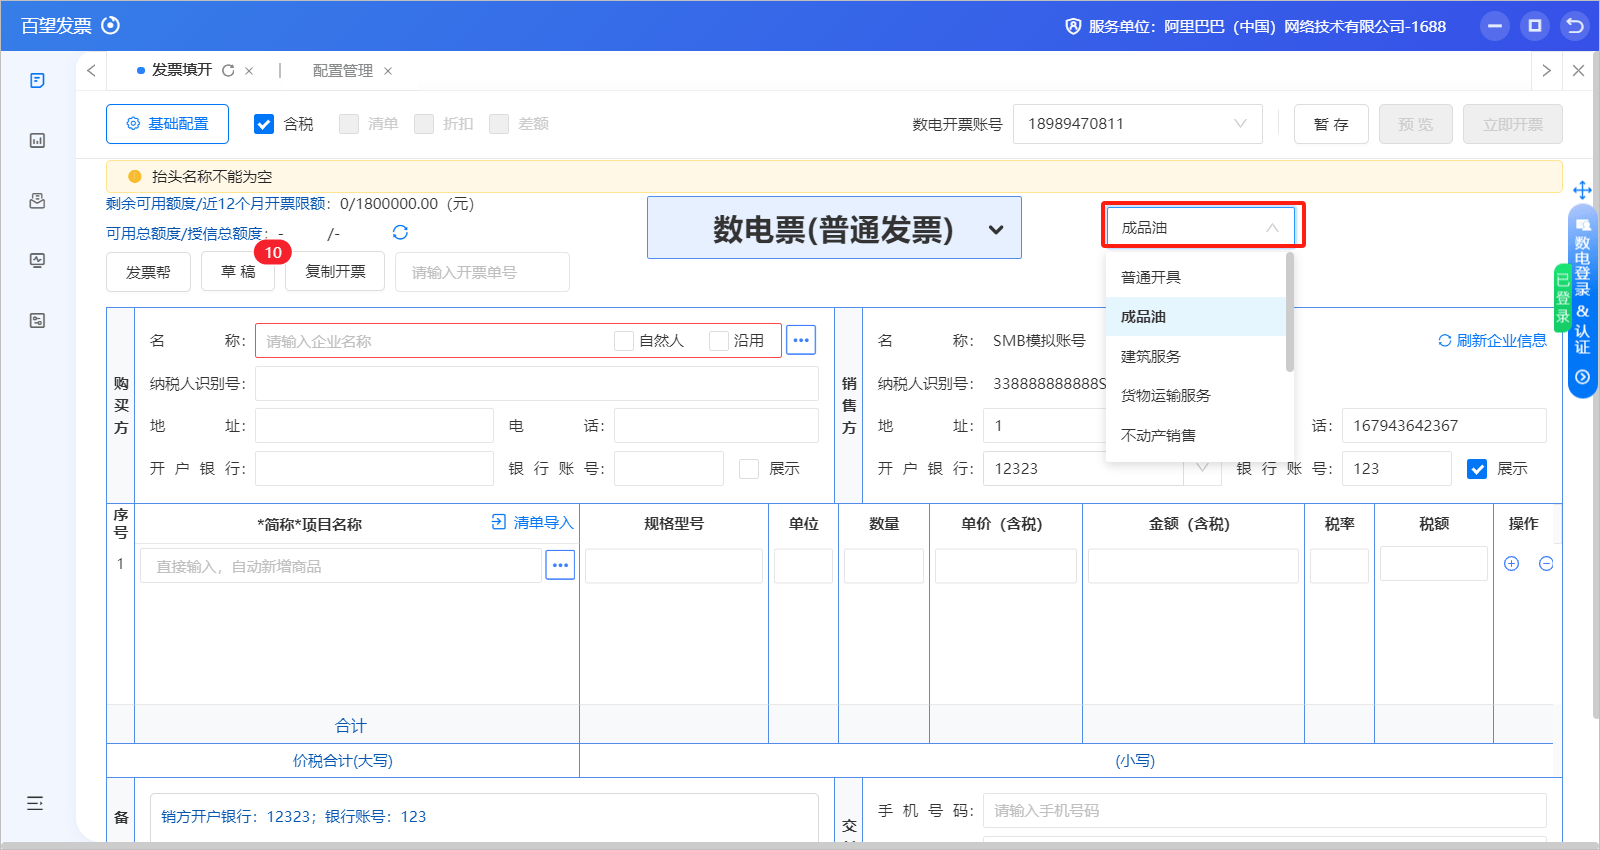This screenshot has height=850, width=1600.
Task: Open item name lookup ellipsis button
Action: click(560, 565)
